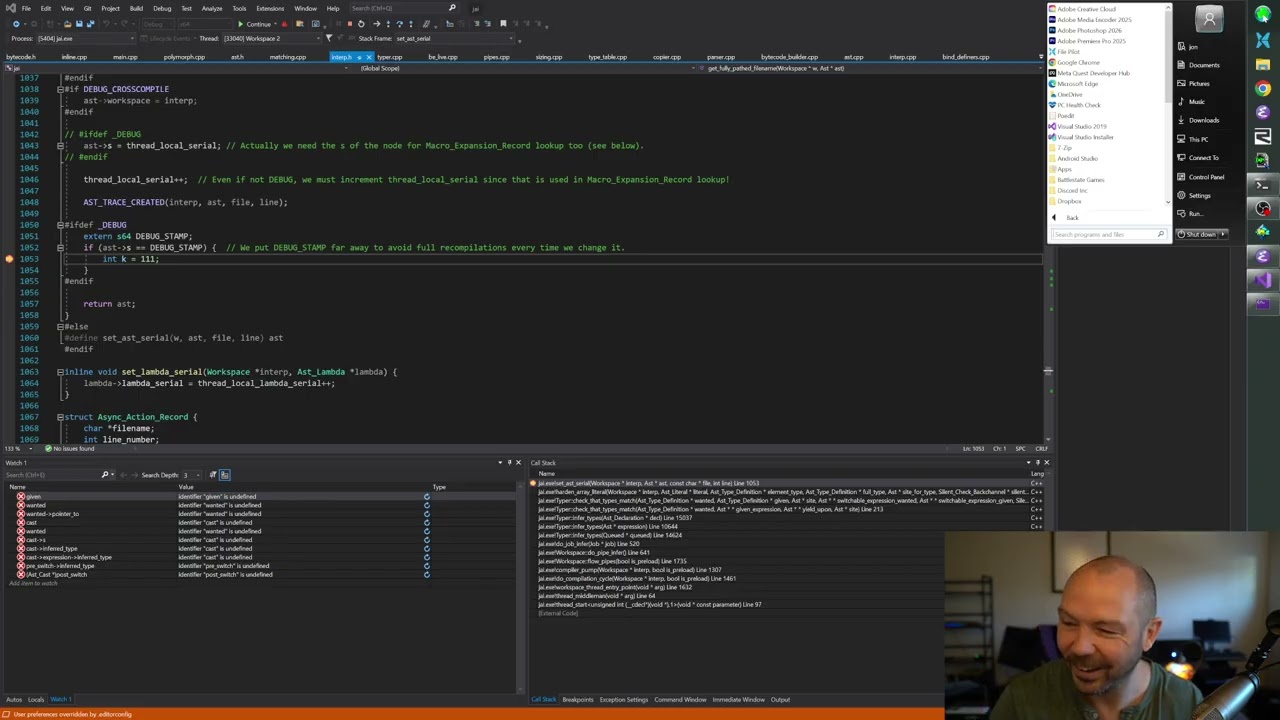1280x720 pixels.
Task: Open the Search Depth dropdown in Watch
Action: (192, 475)
